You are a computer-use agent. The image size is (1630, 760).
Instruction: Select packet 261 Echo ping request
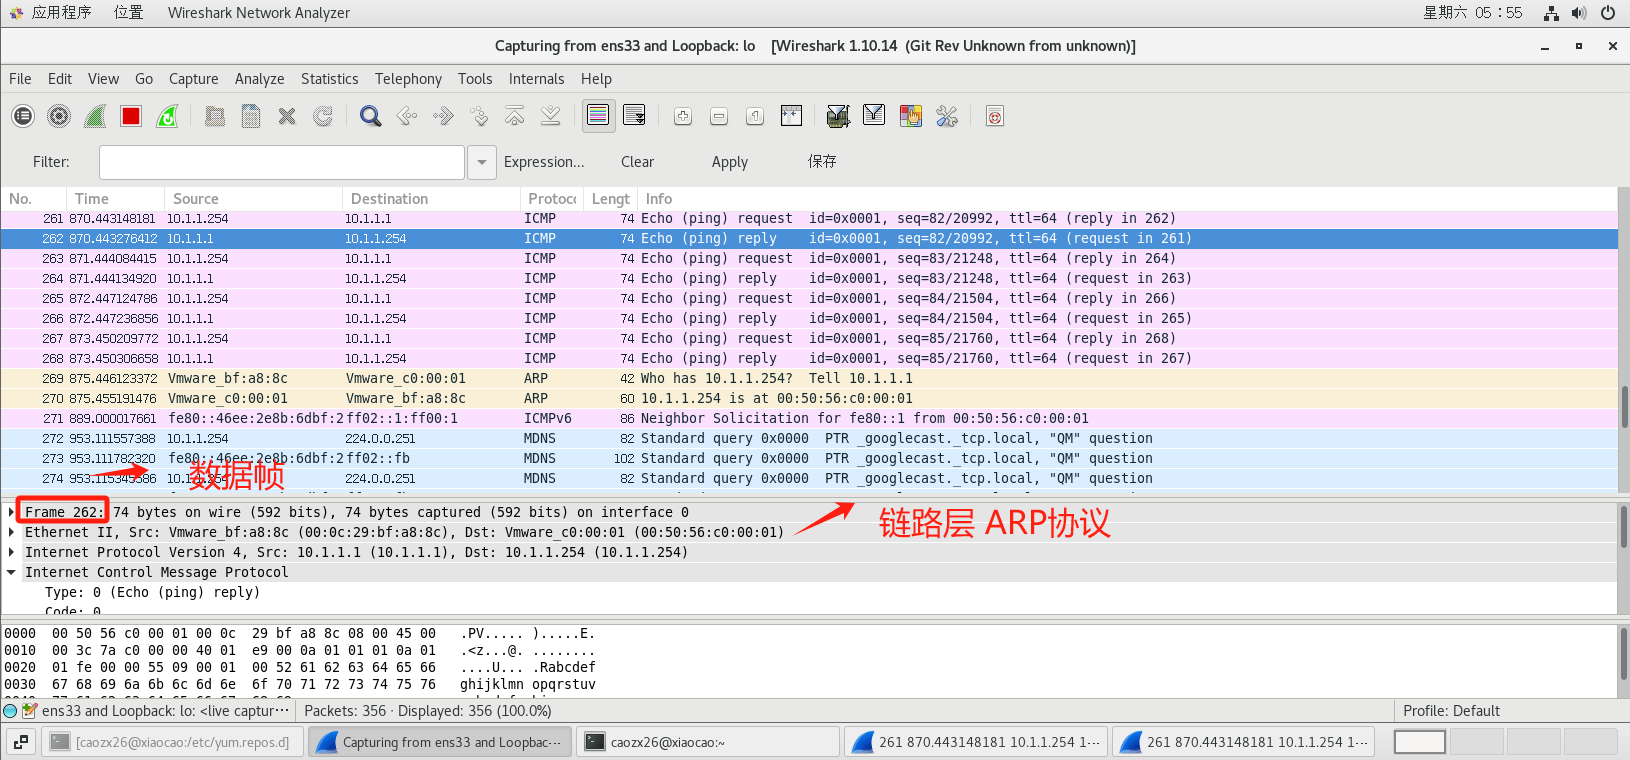point(809,218)
